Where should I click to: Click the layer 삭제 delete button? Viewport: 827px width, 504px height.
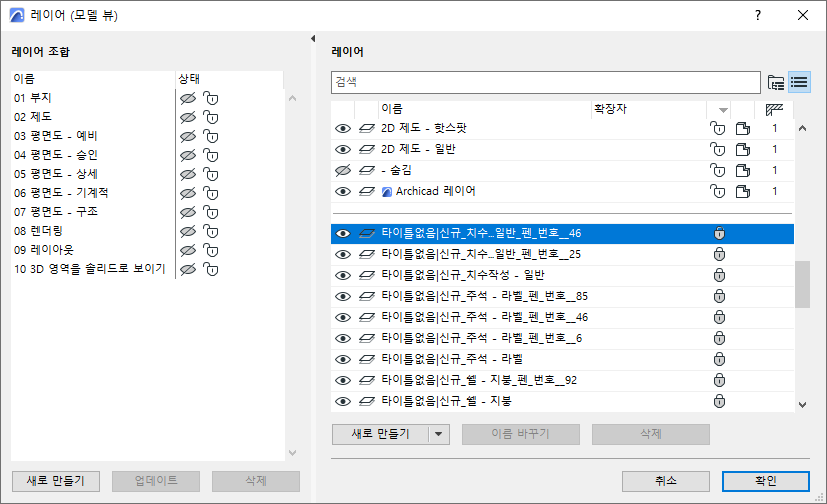[650, 434]
